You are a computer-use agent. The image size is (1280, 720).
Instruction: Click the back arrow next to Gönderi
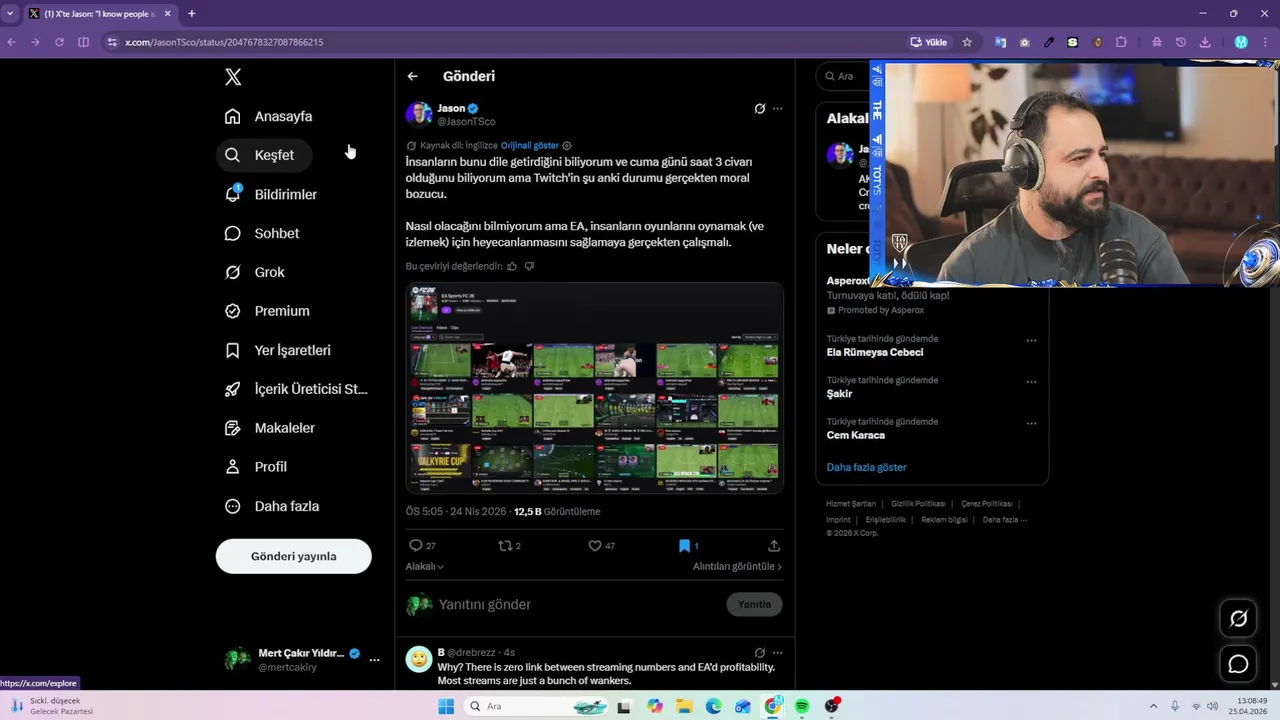click(412, 76)
